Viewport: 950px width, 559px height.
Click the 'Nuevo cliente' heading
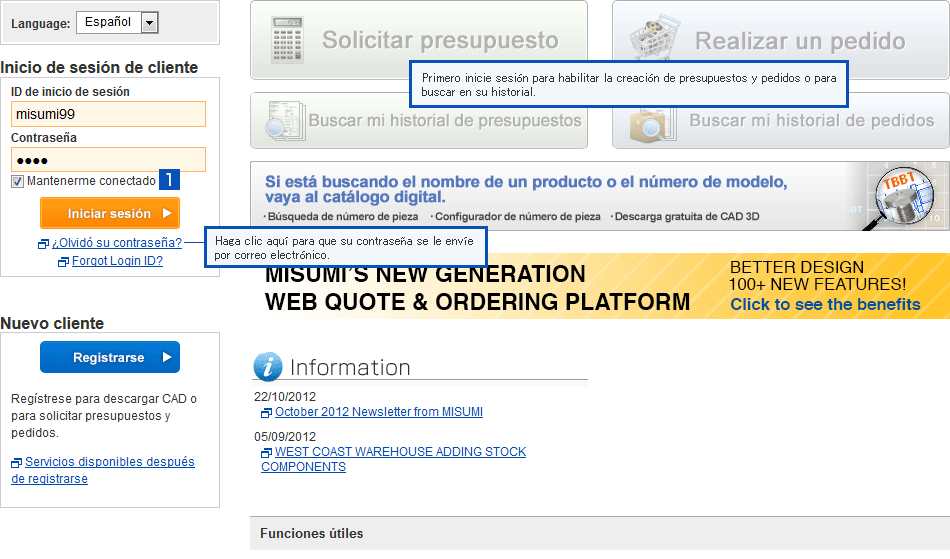[x=52, y=323]
